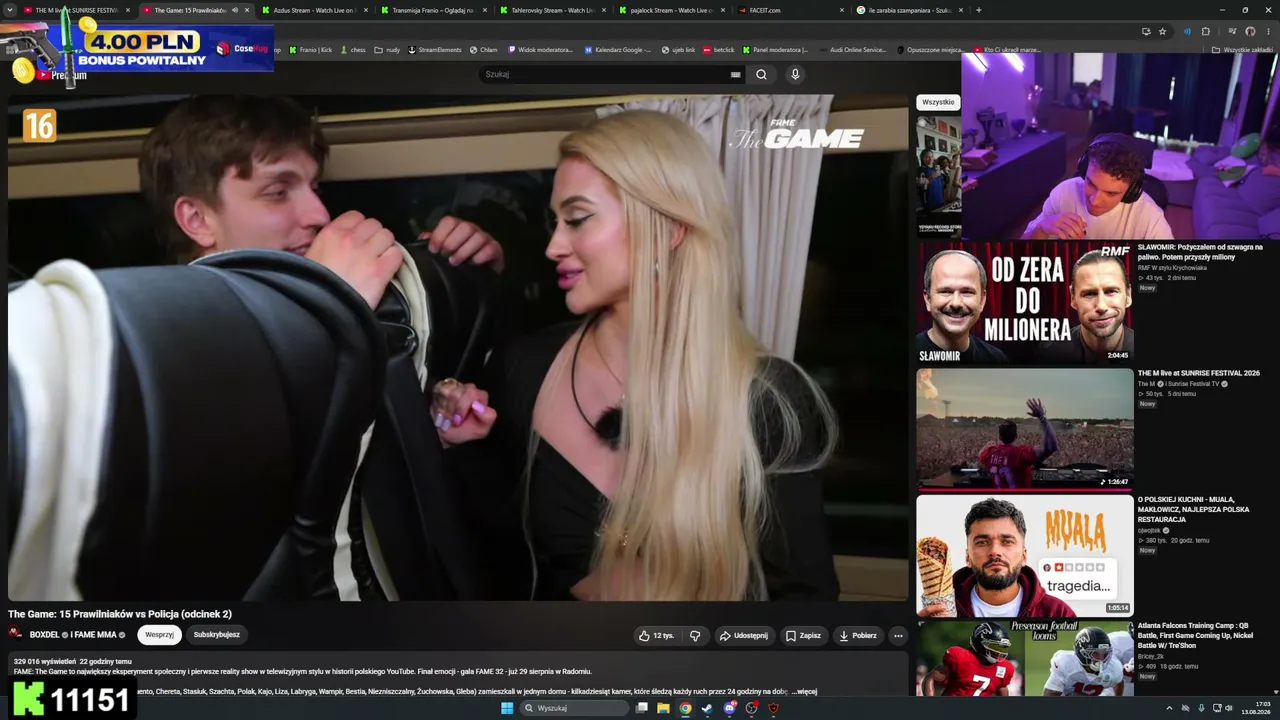The height and width of the screenshot is (720, 1280).
Task: Close the Azdus Stream tab
Action: tap(366, 10)
